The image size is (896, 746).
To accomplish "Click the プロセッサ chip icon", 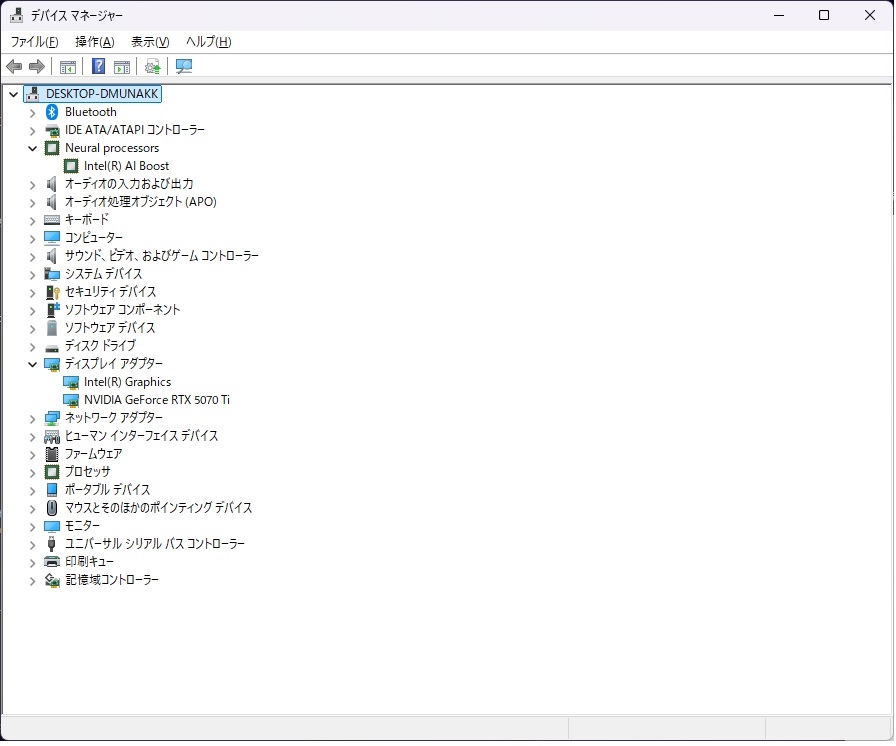I will tap(52, 472).
